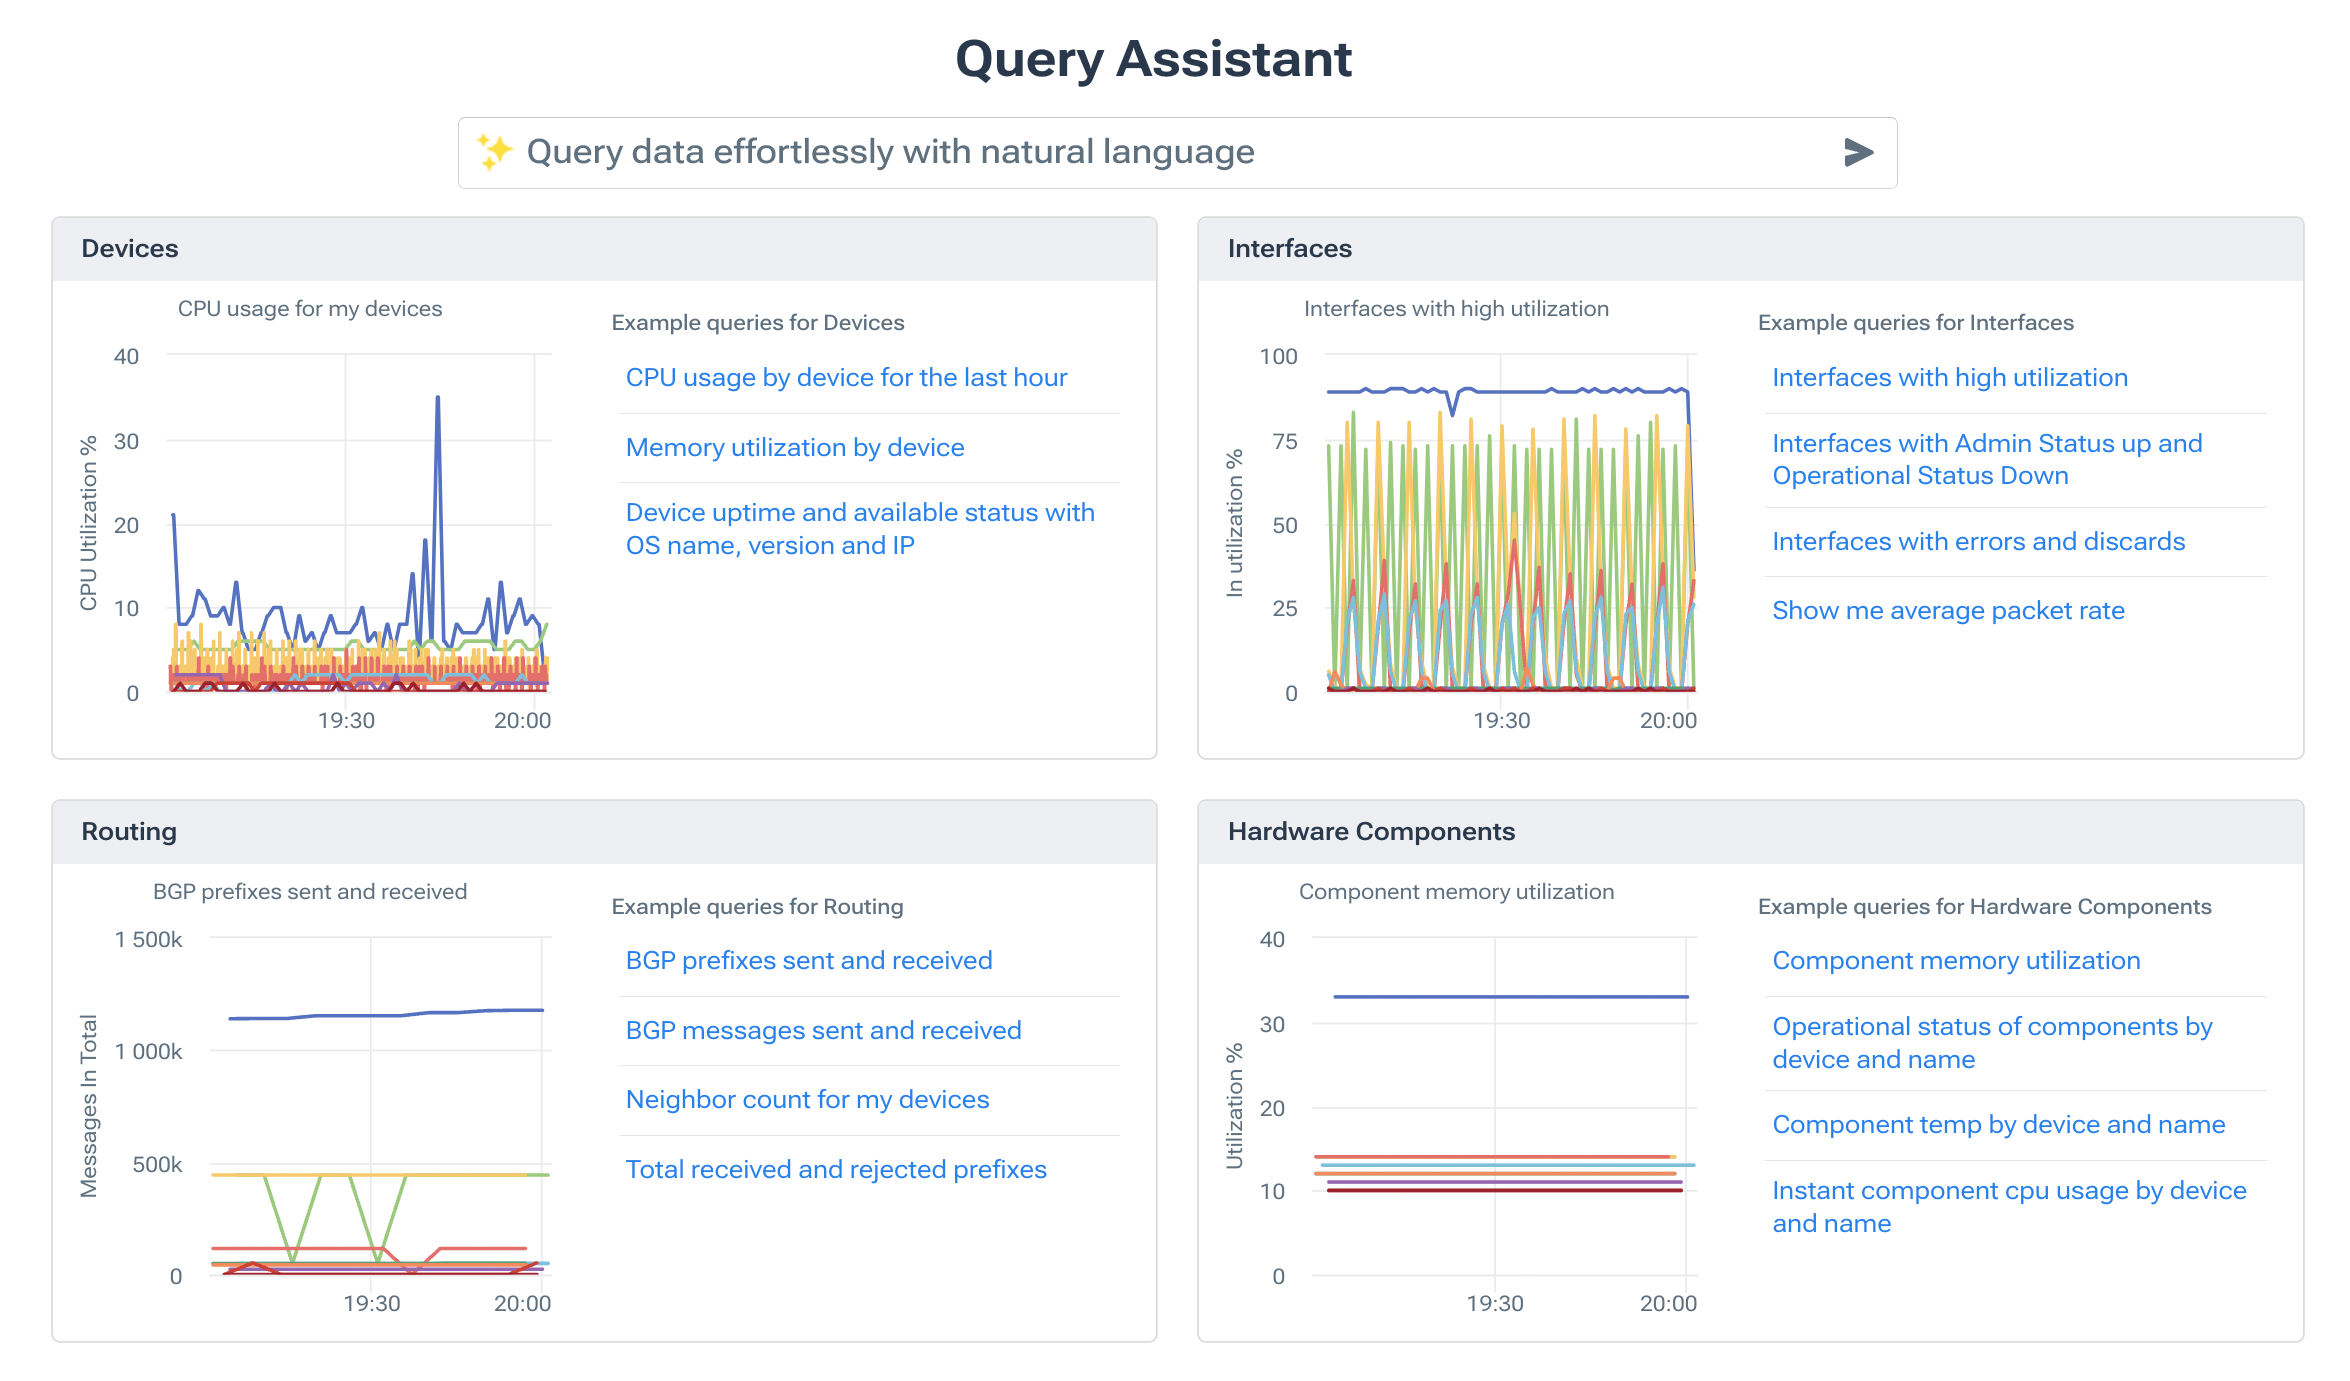Open 'Component memory utilization' link

(x=1956, y=961)
